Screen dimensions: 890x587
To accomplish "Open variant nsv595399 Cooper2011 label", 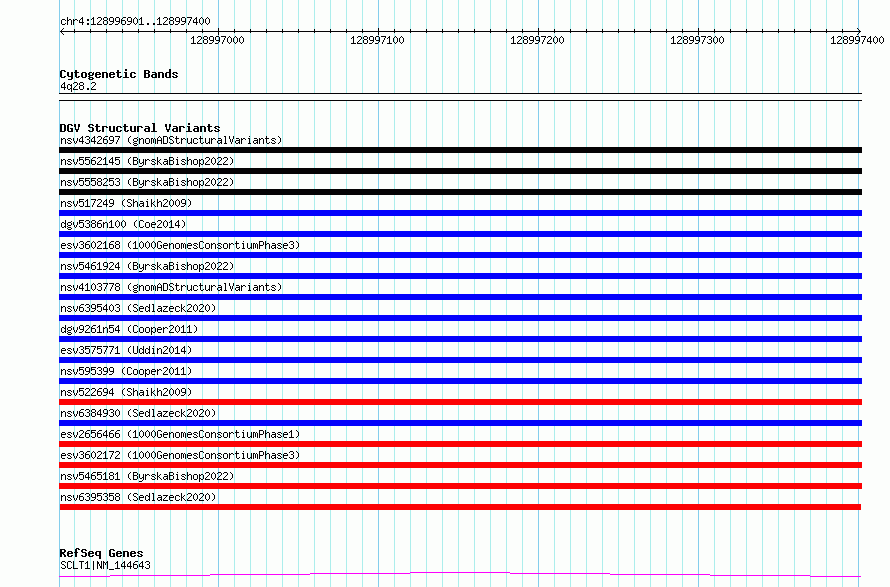I will pyautogui.click(x=126, y=371).
